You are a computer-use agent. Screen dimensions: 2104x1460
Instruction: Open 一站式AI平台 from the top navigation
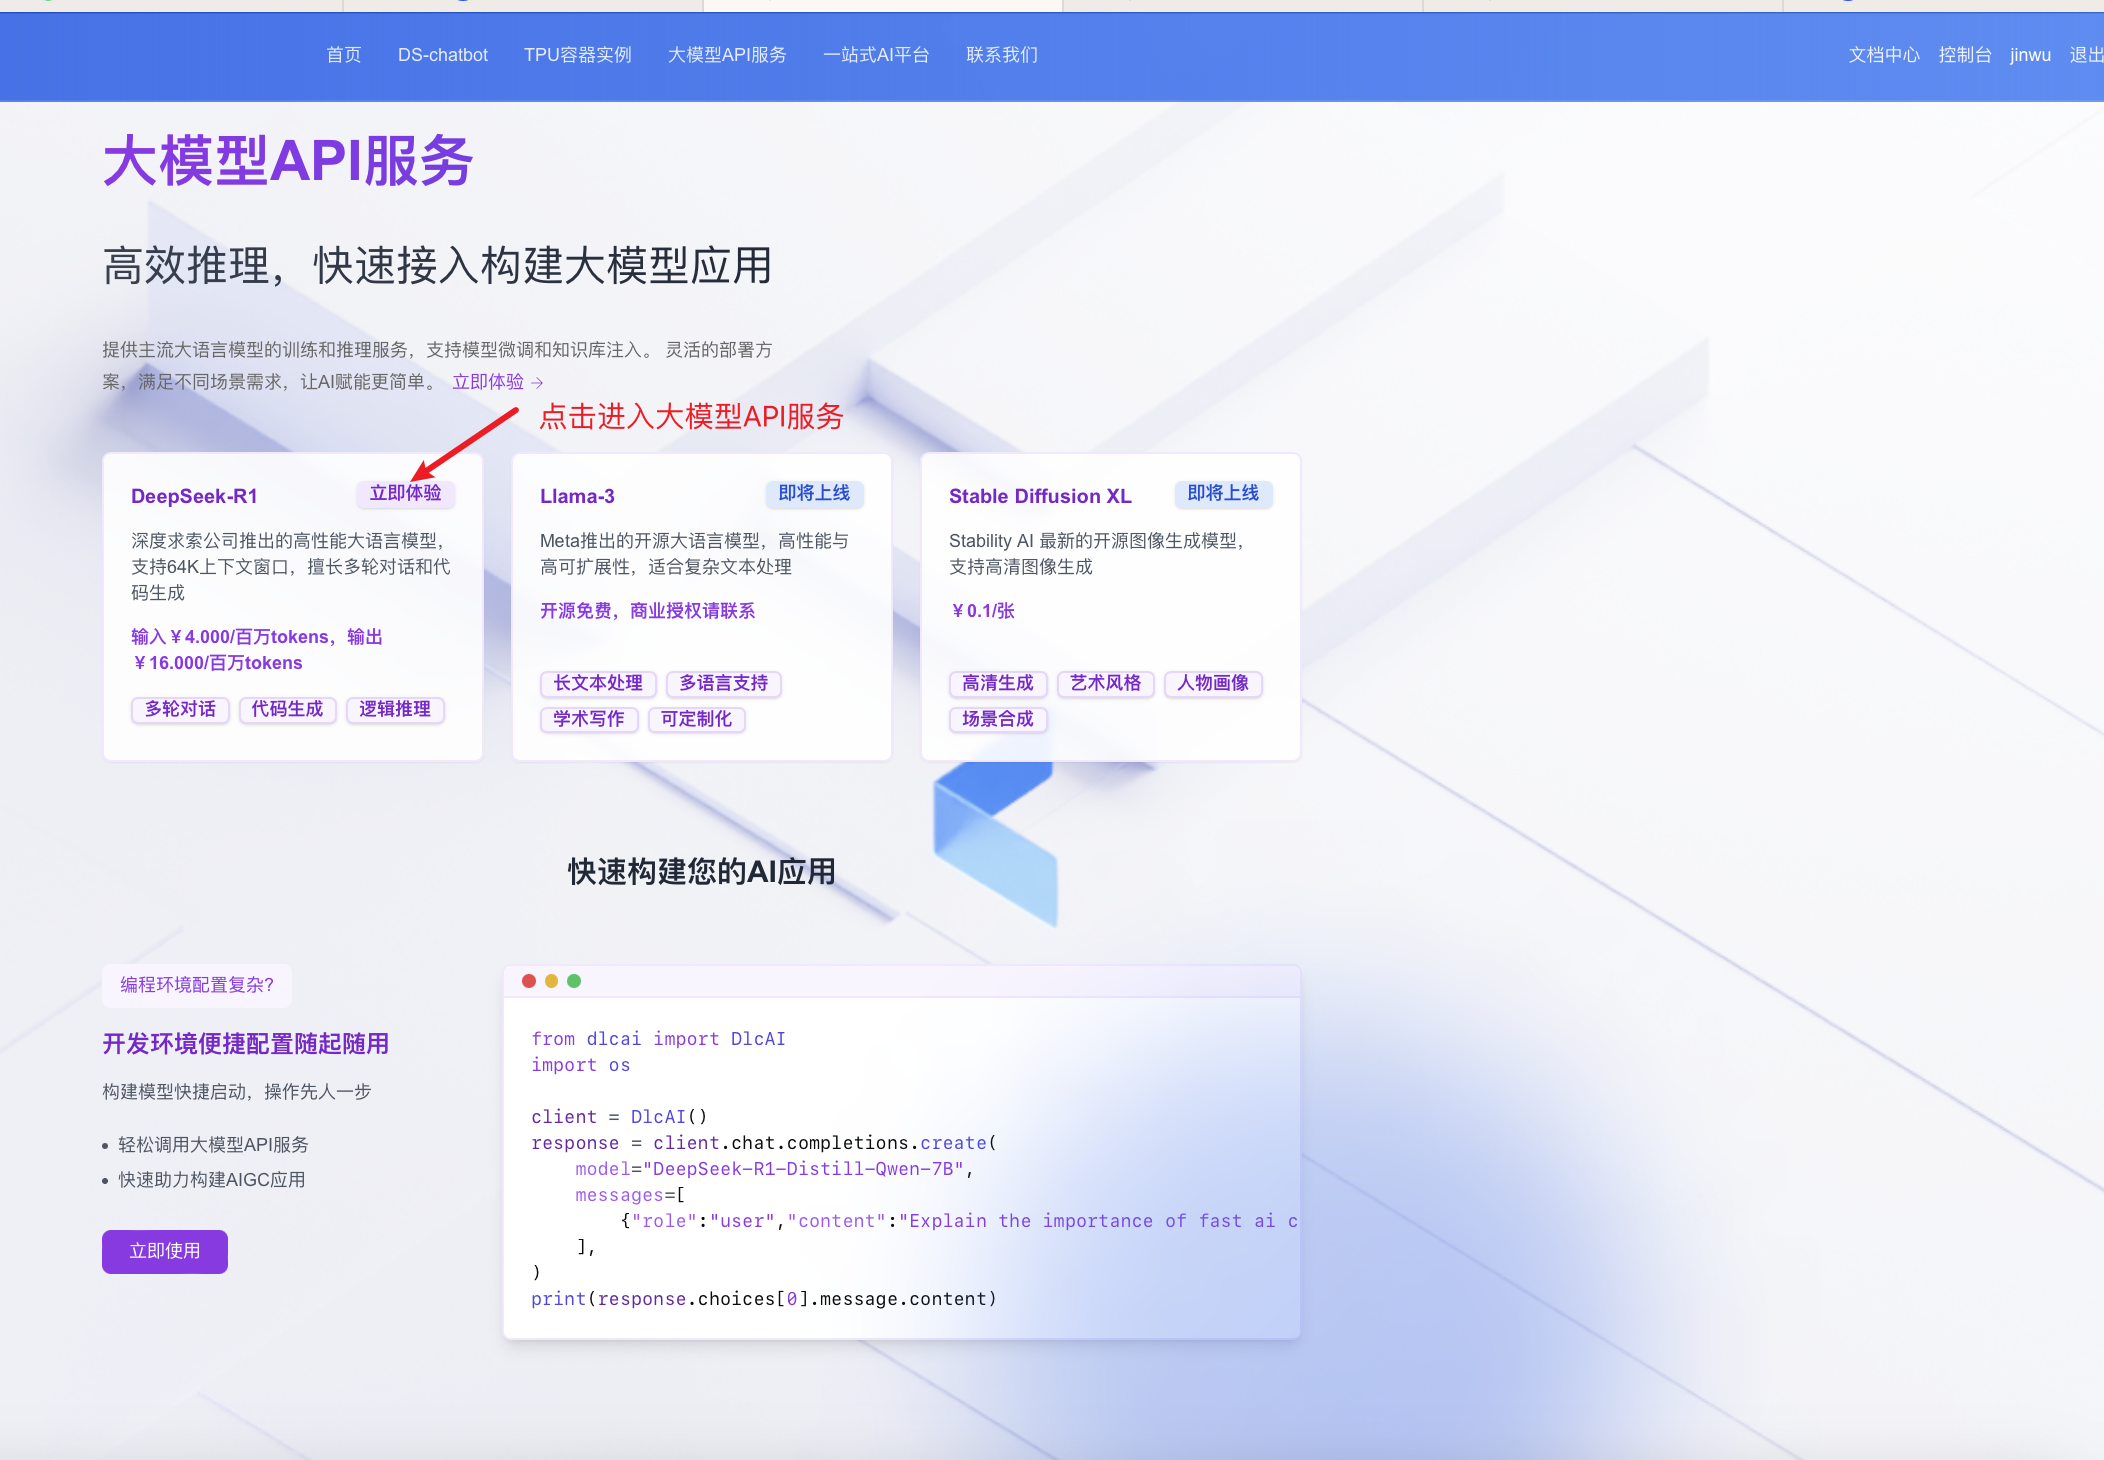click(876, 55)
